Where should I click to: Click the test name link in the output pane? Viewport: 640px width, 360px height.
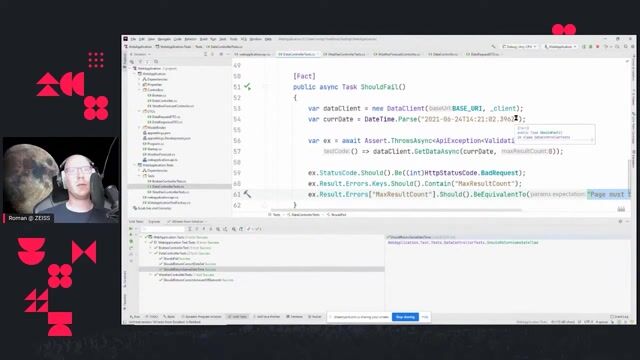tap(463, 242)
